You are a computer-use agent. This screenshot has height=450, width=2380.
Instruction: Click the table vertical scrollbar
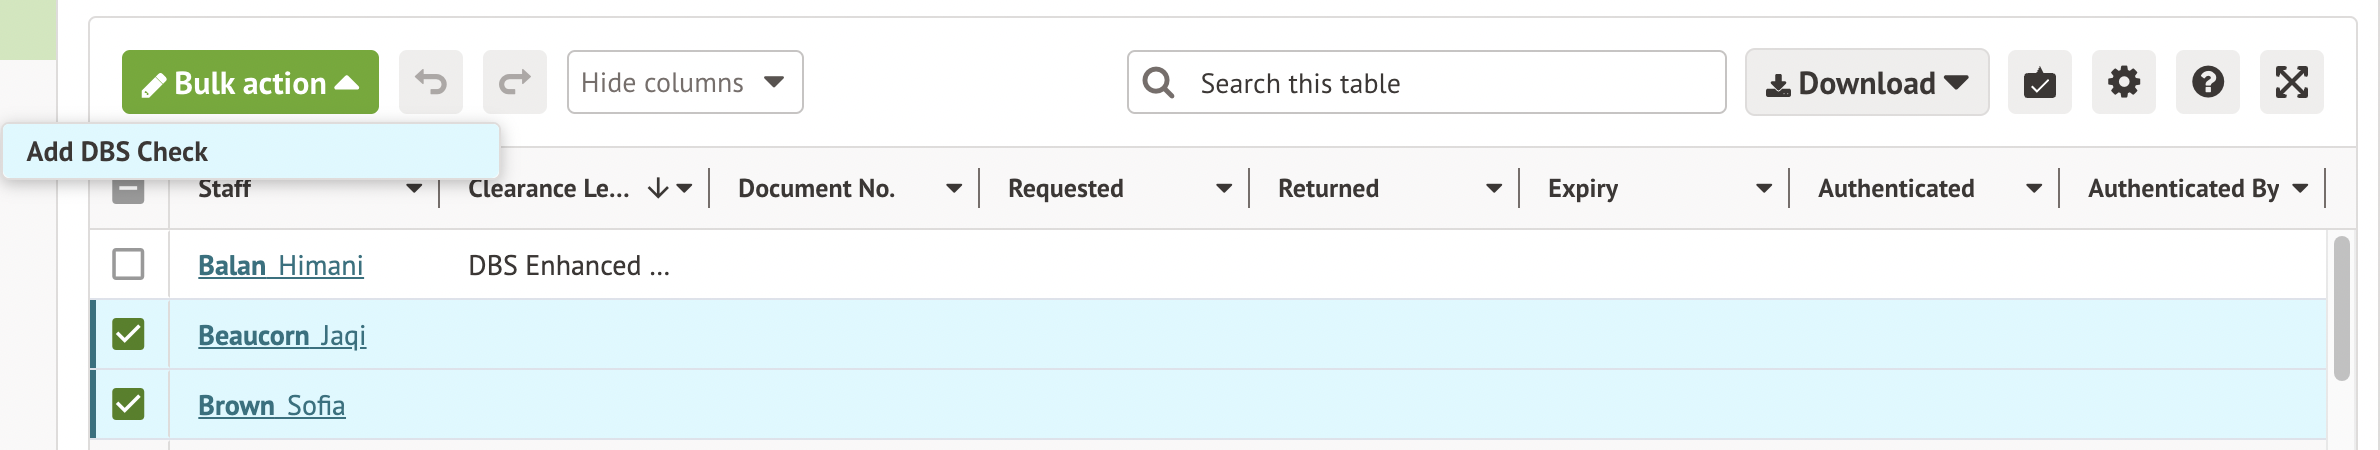2341,308
